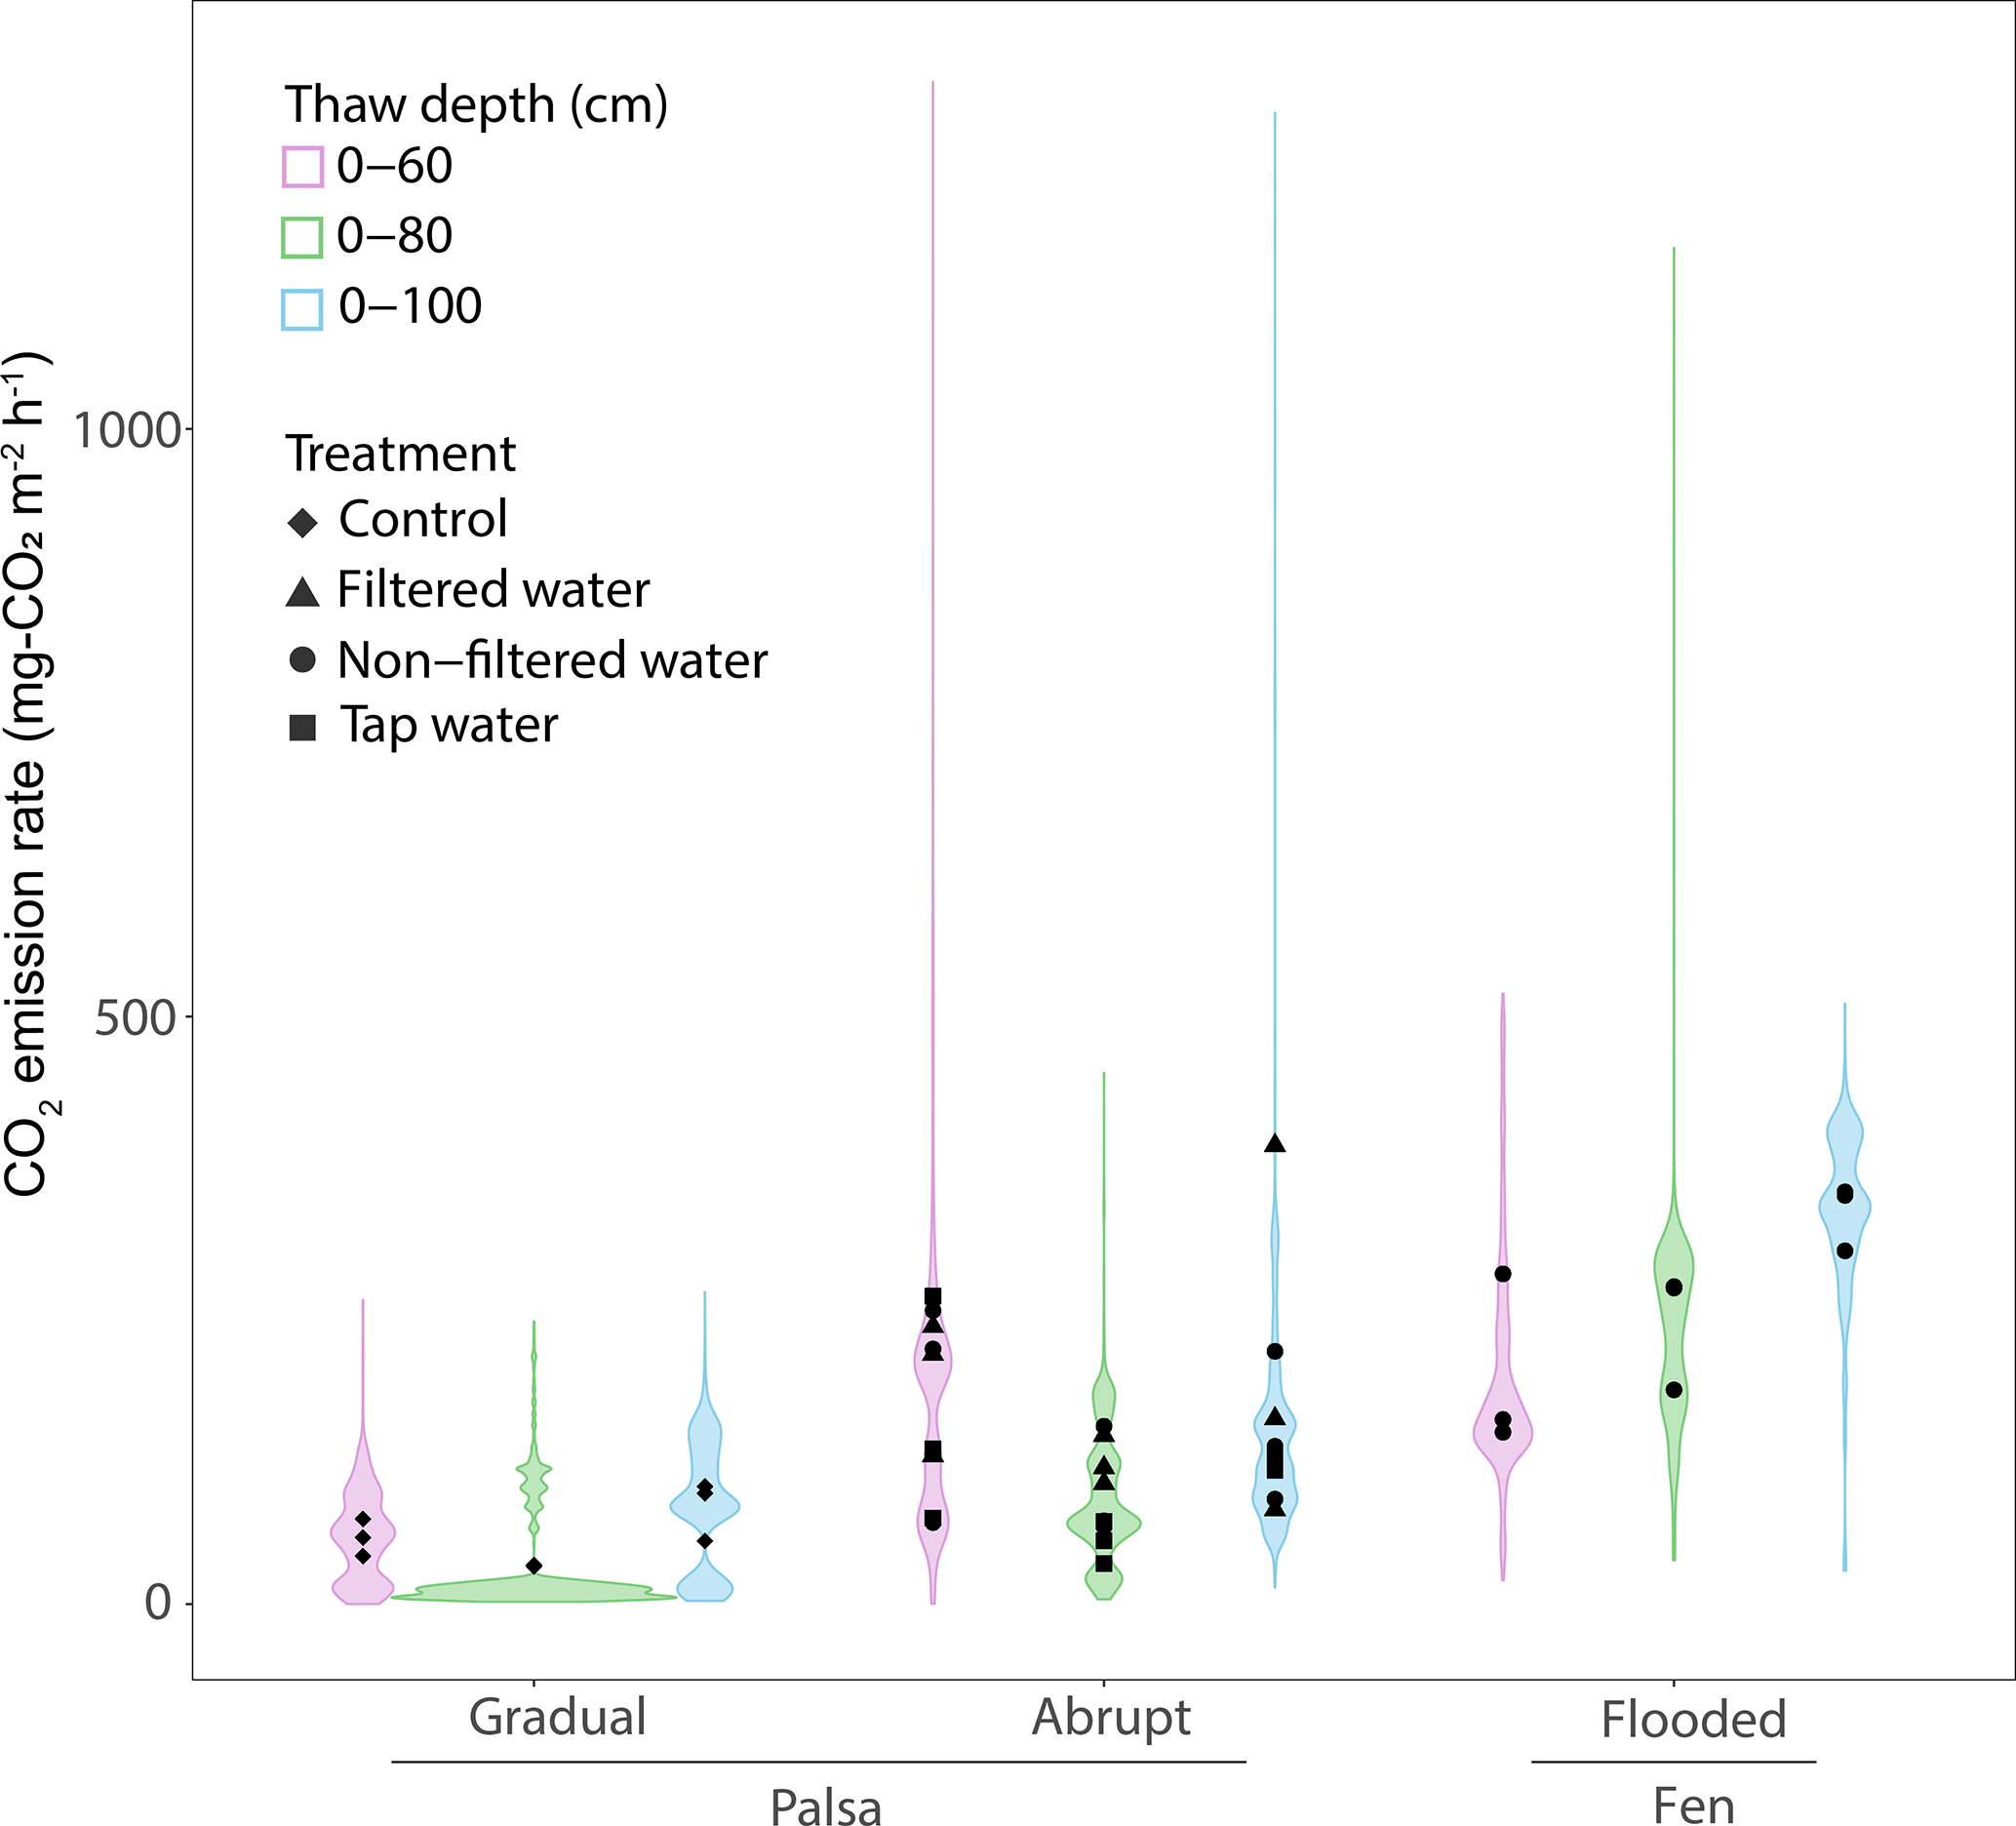Select the Control diamond legend icon
Image resolution: width=2016 pixels, height=1826 pixels.
(x=302, y=522)
